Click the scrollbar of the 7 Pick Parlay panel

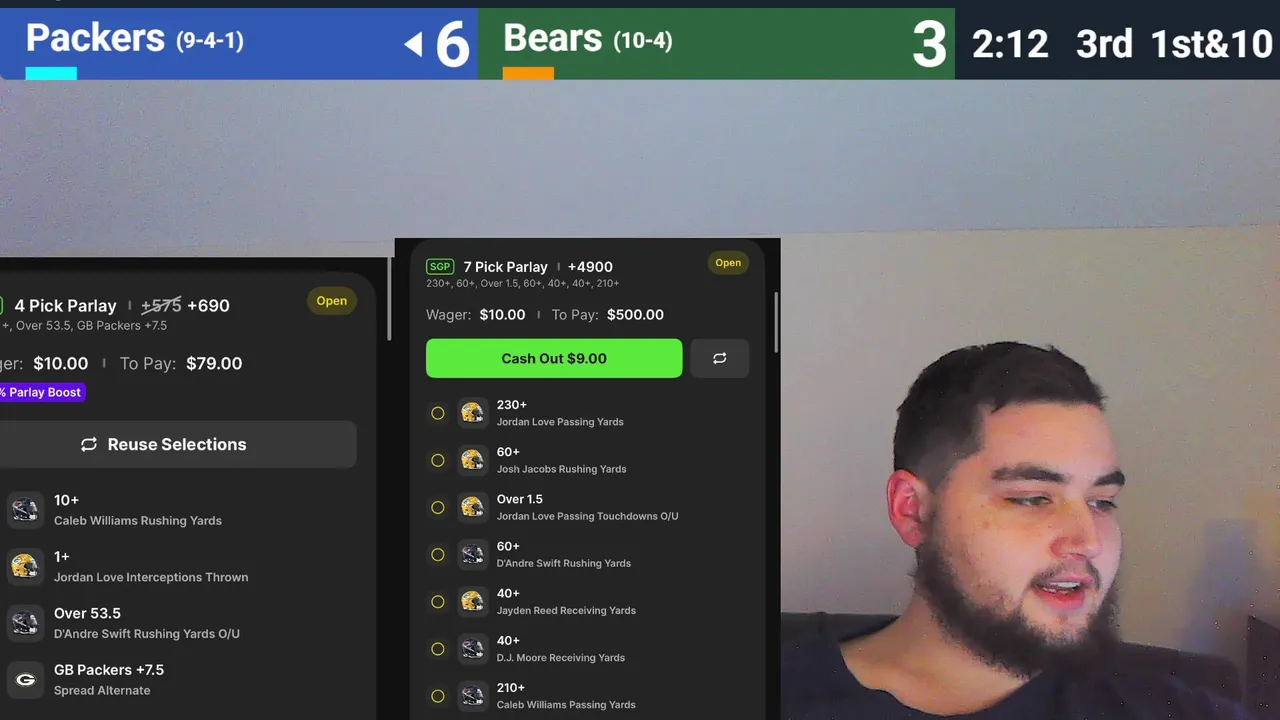pyautogui.click(x=776, y=321)
